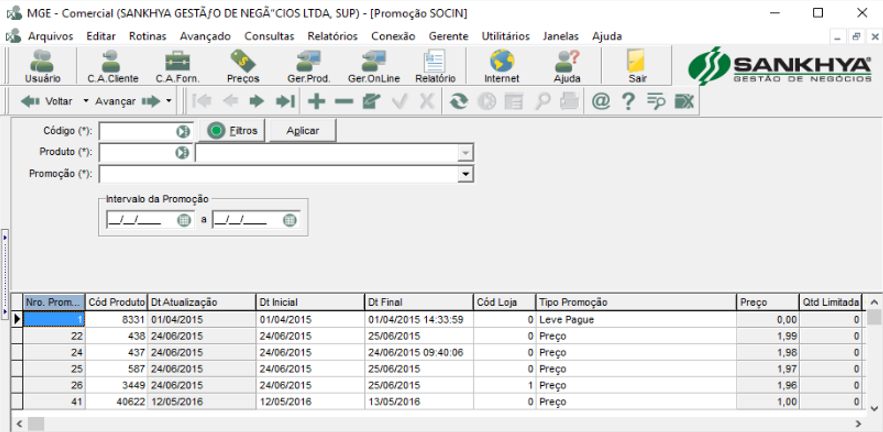Jump to last record icon
The image size is (883, 432).
(x=286, y=101)
